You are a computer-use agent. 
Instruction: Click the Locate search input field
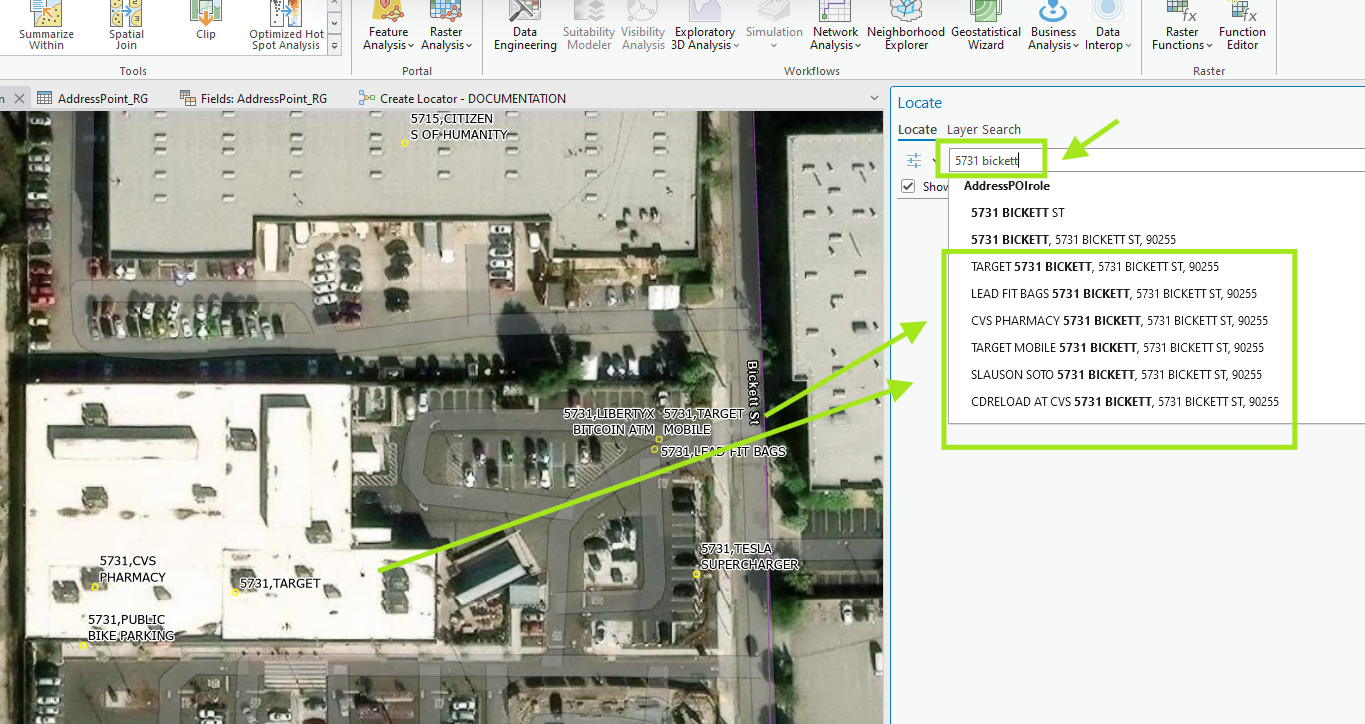tap(1157, 160)
